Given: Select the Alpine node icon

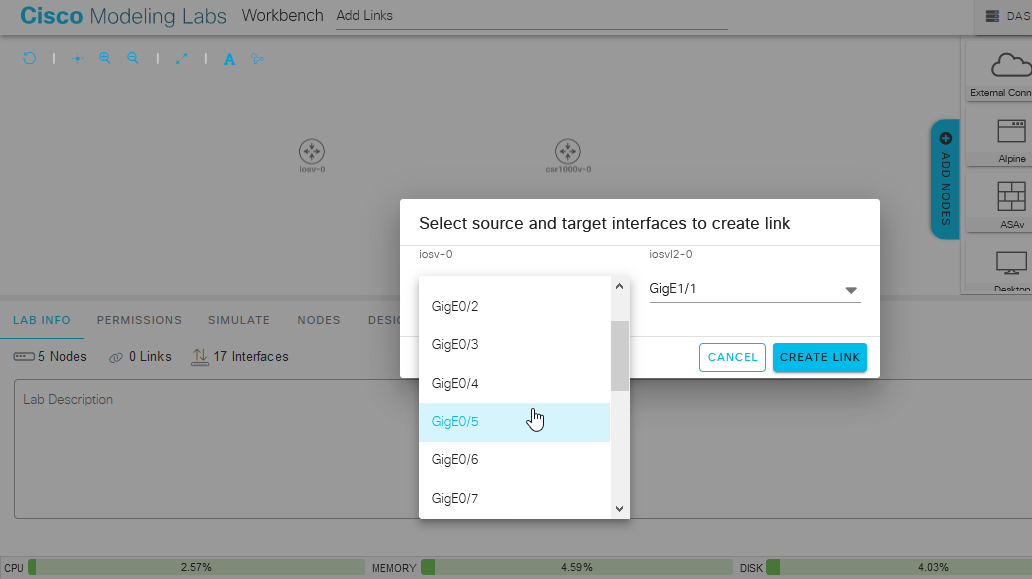Looking at the screenshot, I should click(x=1012, y=132).
